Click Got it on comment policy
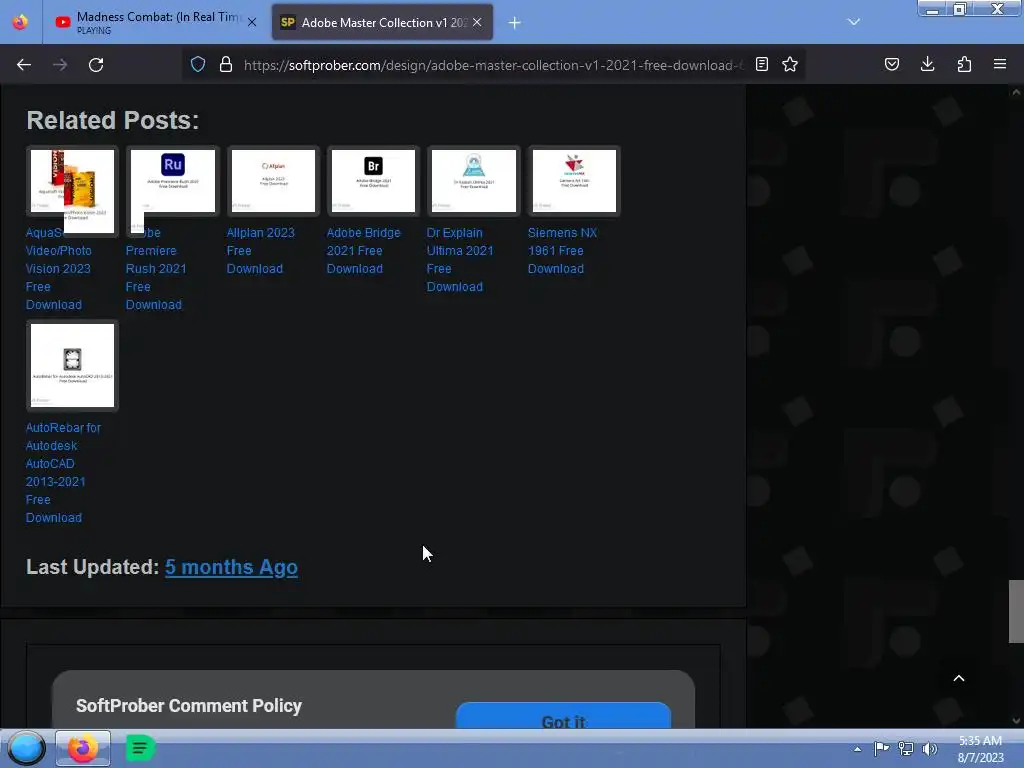Image resolution: width=1024 pixels, height=768 pixels. (564, 717)
